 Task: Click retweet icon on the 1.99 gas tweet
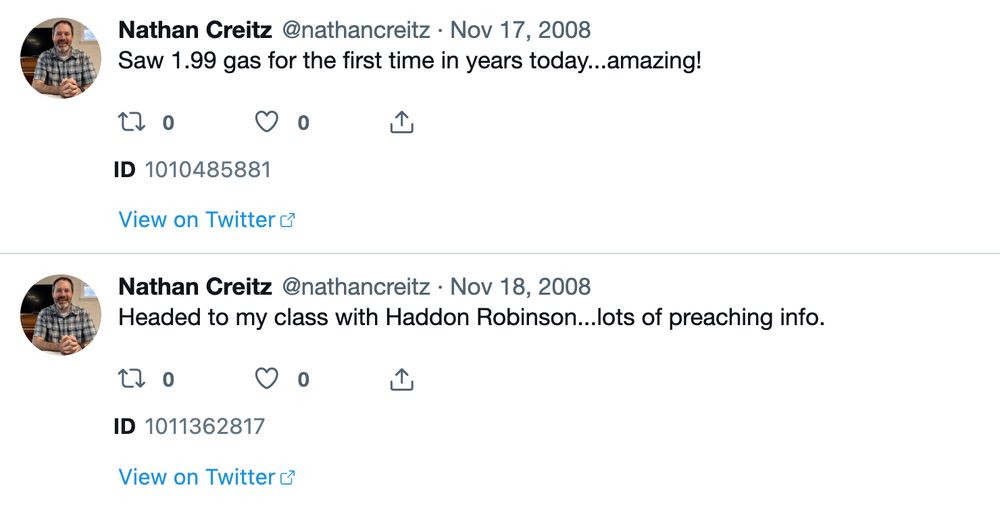(x=131, y=122)
